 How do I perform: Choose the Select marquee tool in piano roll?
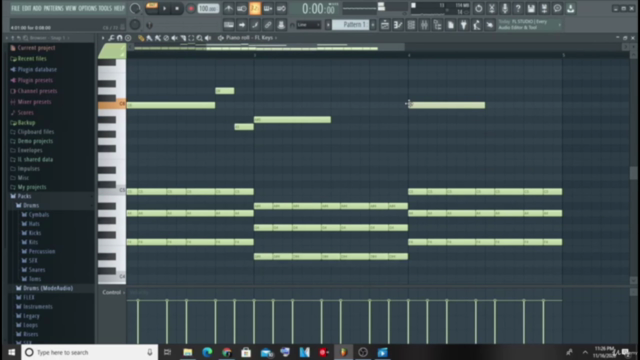click(191, 38)
